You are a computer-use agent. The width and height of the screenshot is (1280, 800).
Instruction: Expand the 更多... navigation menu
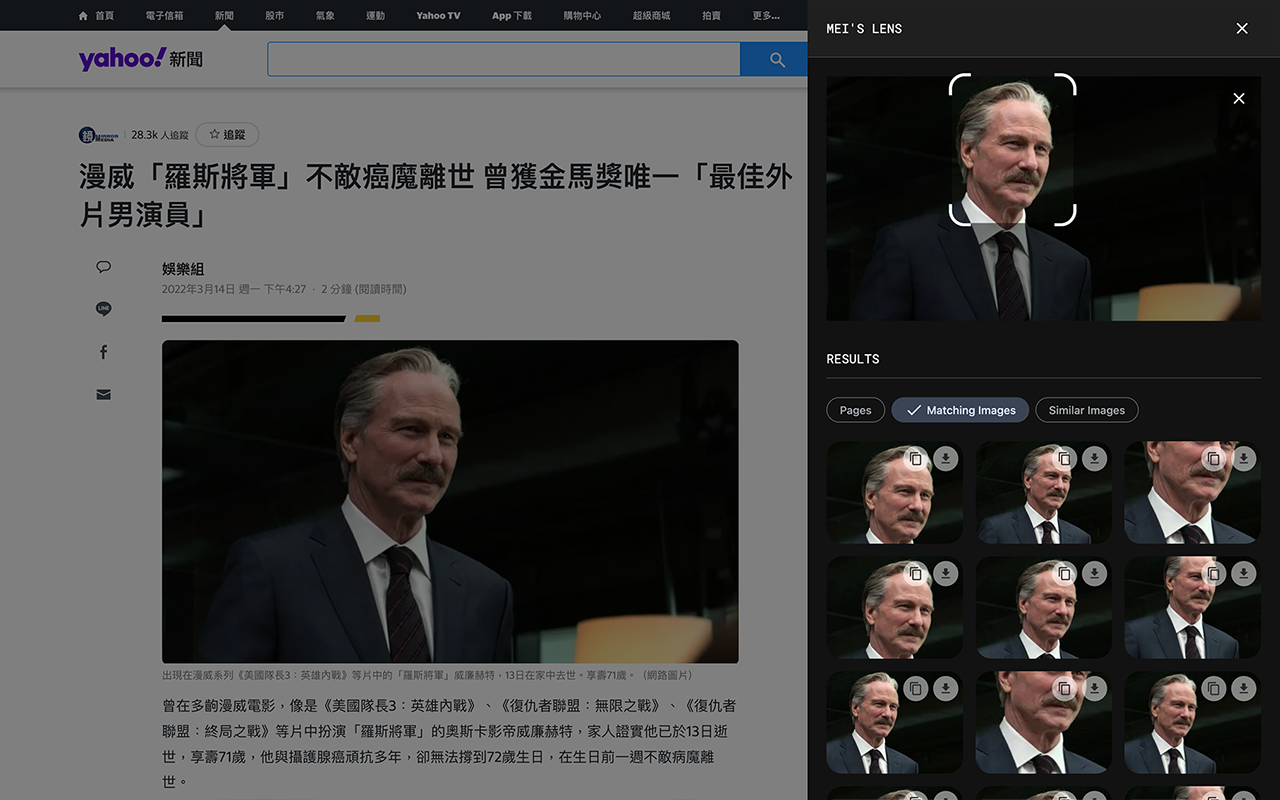tap(766, 16)
